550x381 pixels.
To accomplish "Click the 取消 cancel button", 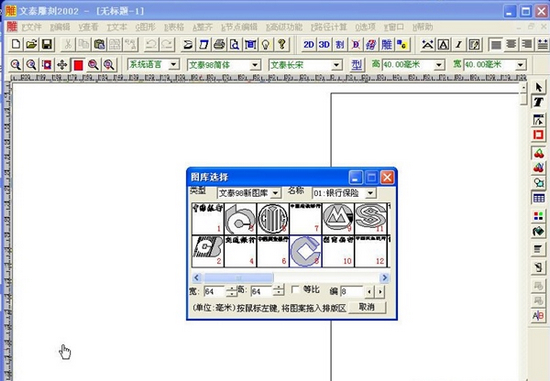I will [x=367, y=307].
